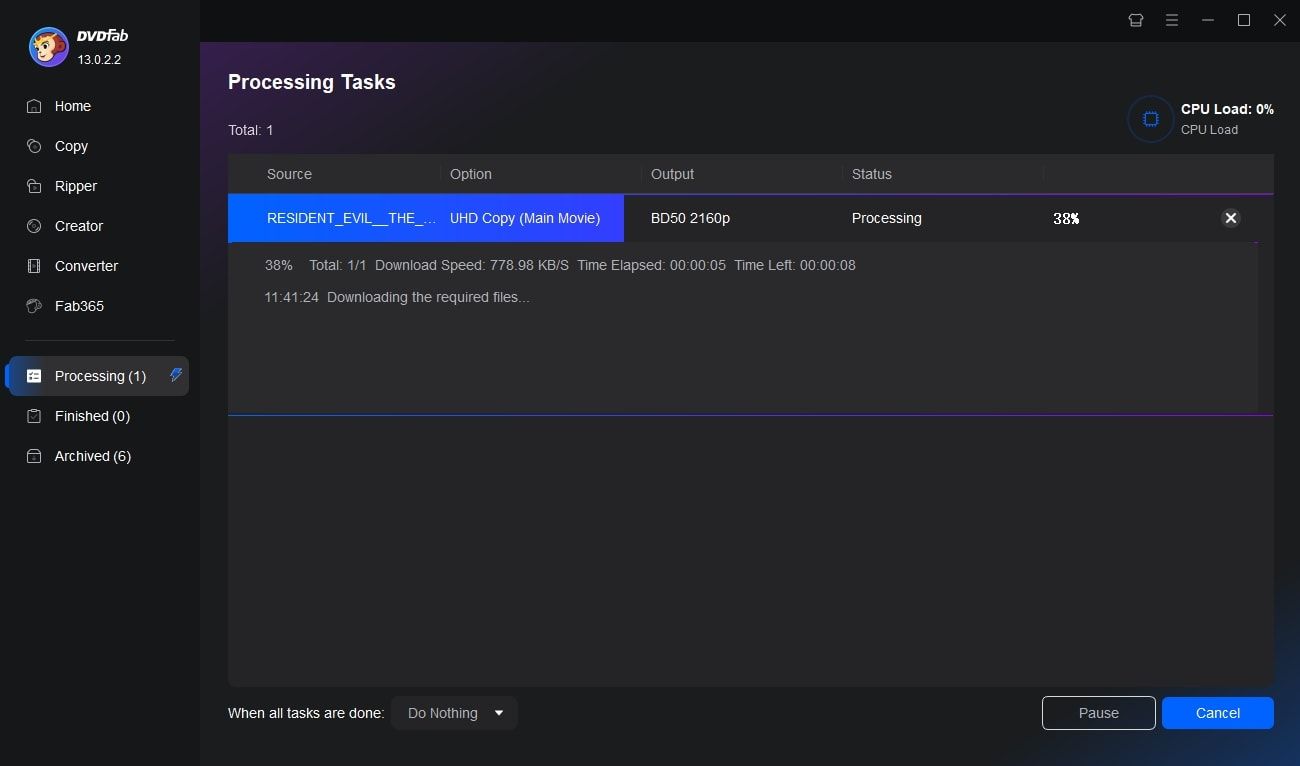Click the Processing list icon
This screenshot has width=1300, height=766.
[x=34, y=376]
